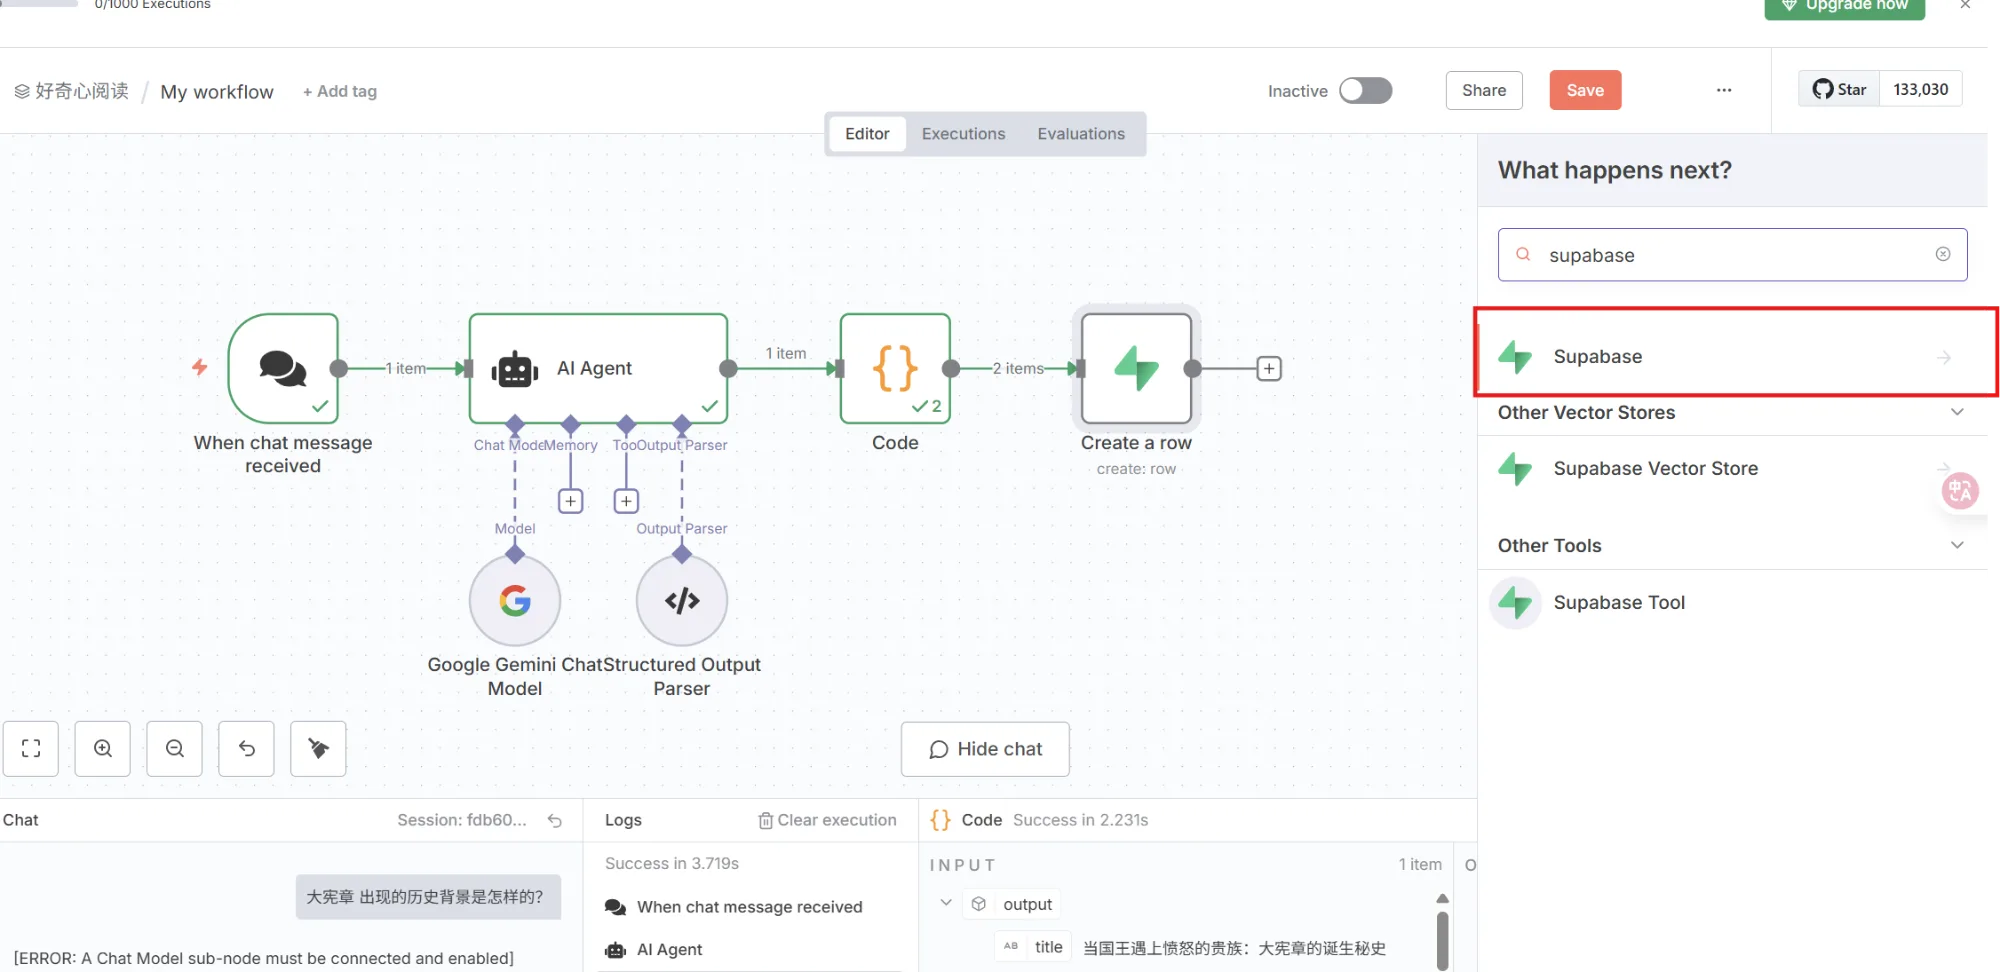Click the My workflow name

pyautogui.click(x=217, y=92)
